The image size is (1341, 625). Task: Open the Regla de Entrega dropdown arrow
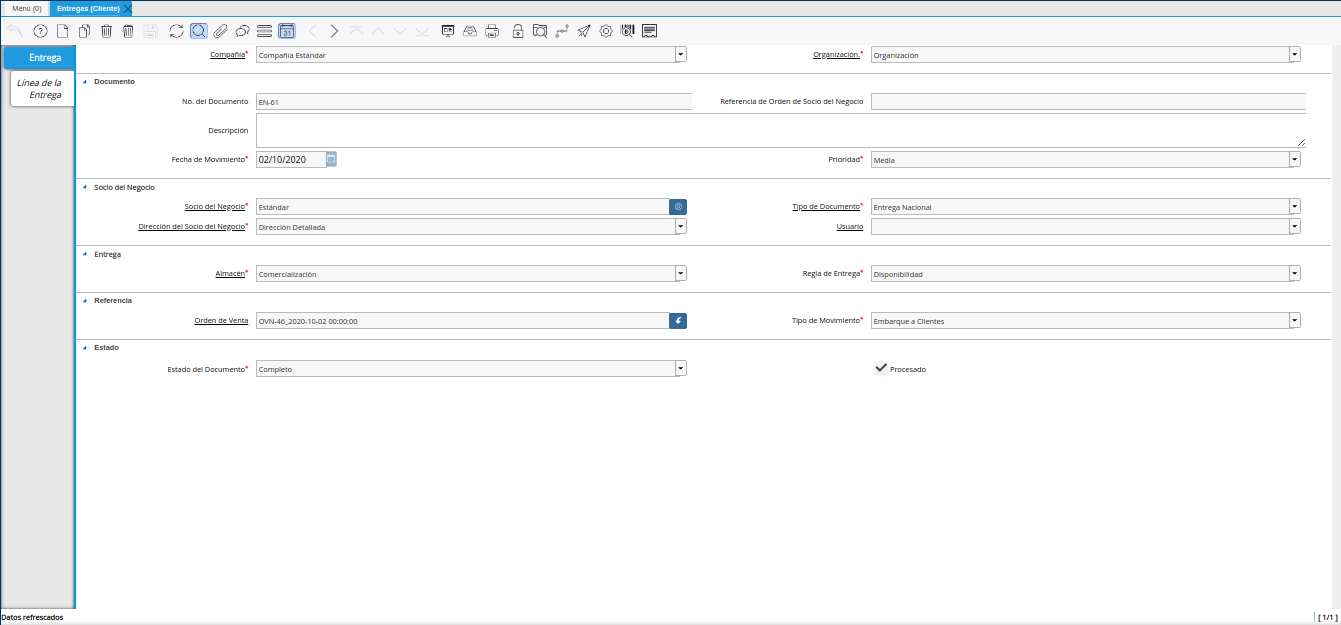(x=1295, y=273)
